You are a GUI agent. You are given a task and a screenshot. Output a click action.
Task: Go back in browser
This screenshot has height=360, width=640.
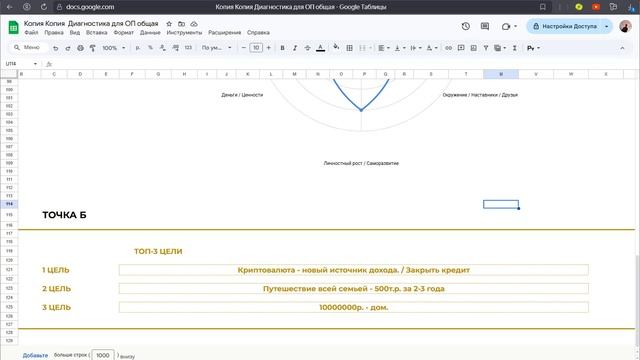[9, 7]
